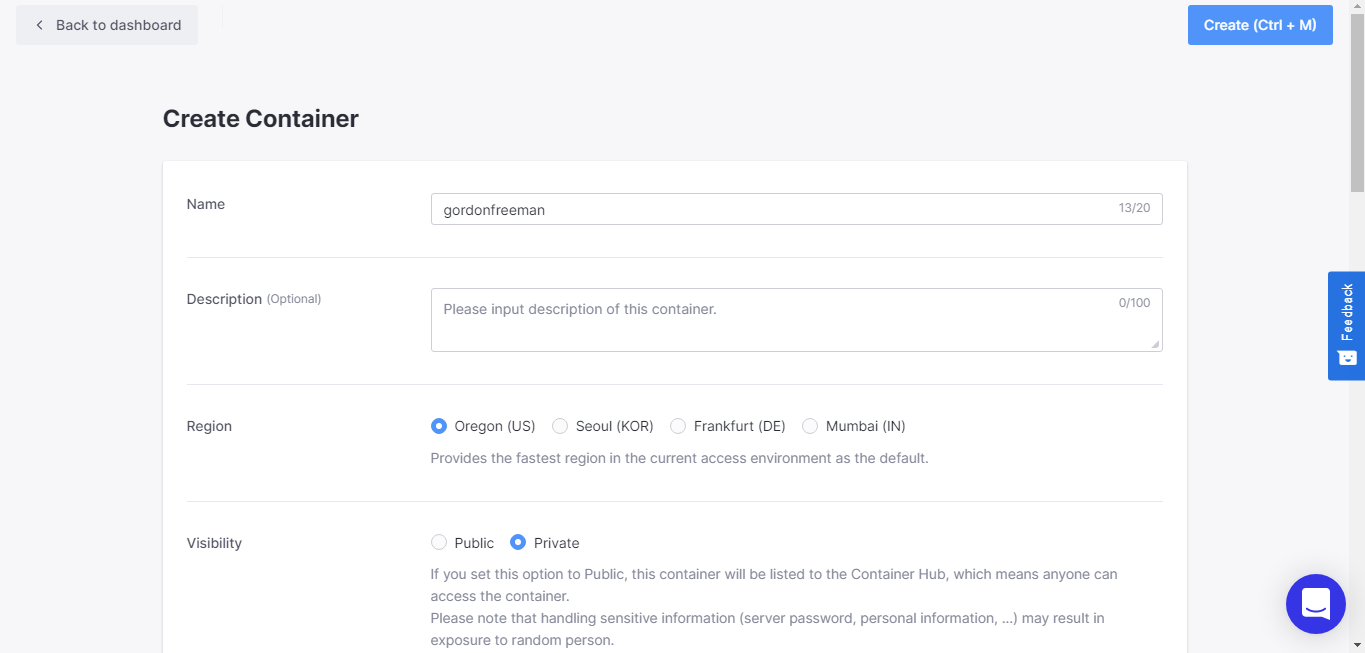Screen dimensions: 1365x653
Task: Click the Create Container page heading
Action: 260,119
